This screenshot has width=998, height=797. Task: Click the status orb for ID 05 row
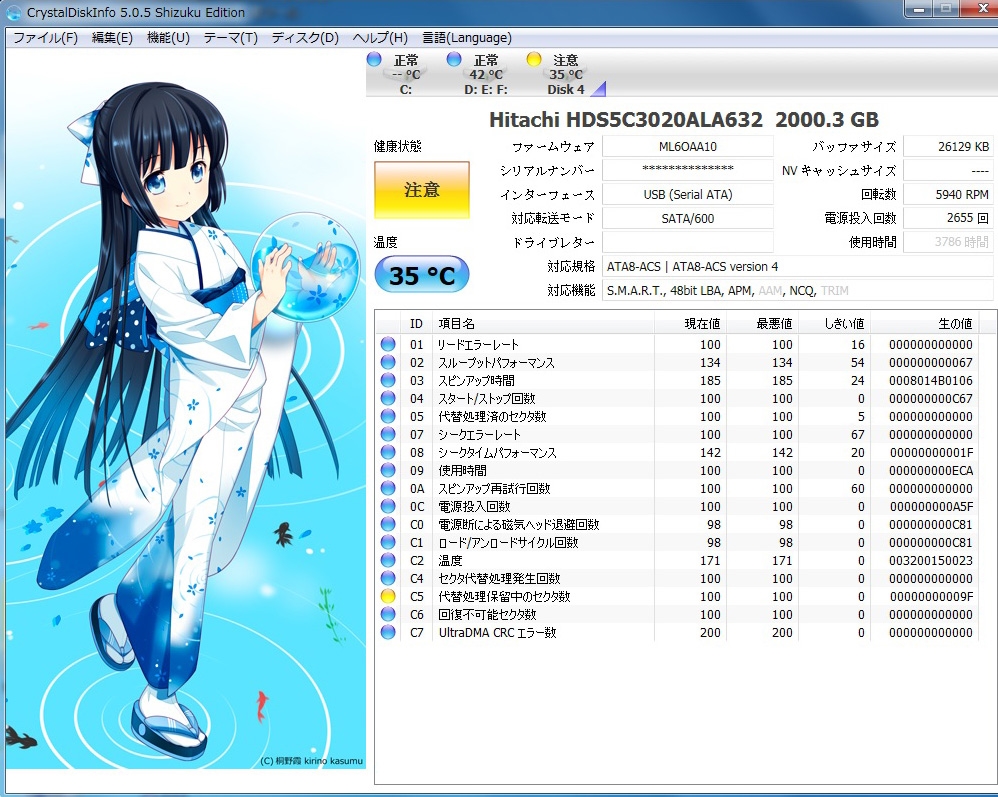[x=388, y=416]
